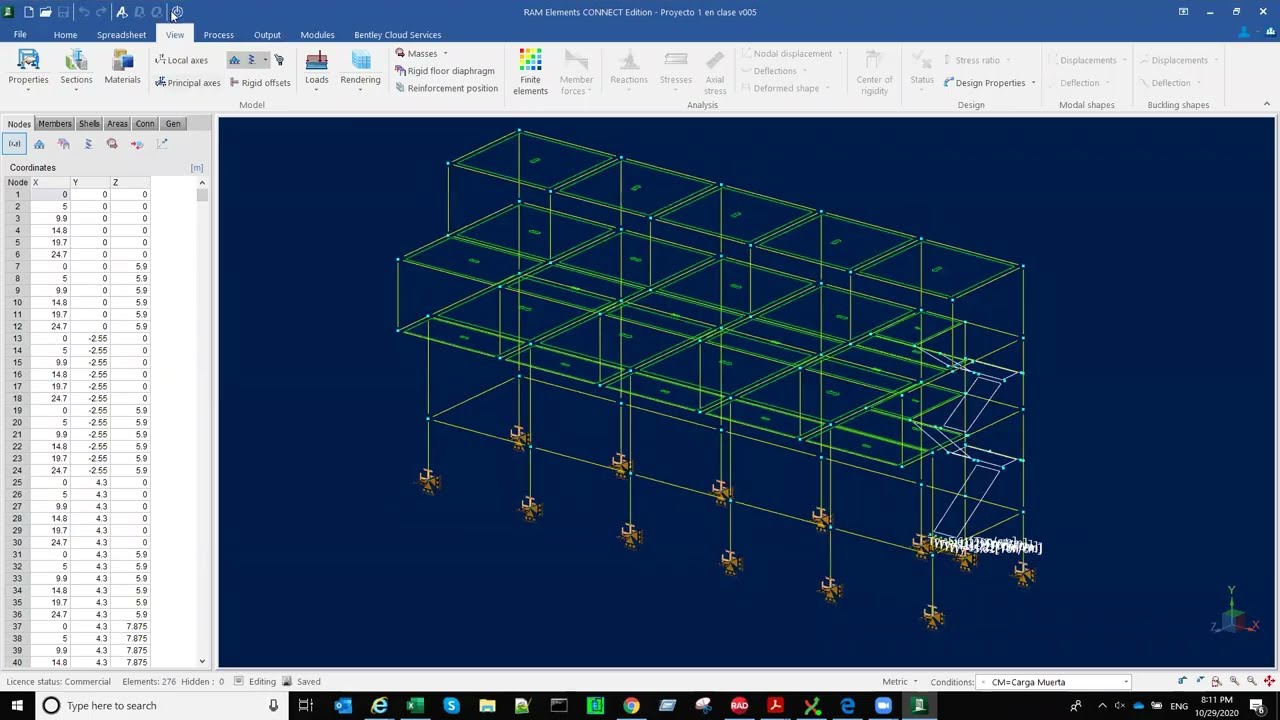The height and width of the screenshot is (720, 1280).
Task: Expand the Sections dropdown arrow
Action: point(76,90)
